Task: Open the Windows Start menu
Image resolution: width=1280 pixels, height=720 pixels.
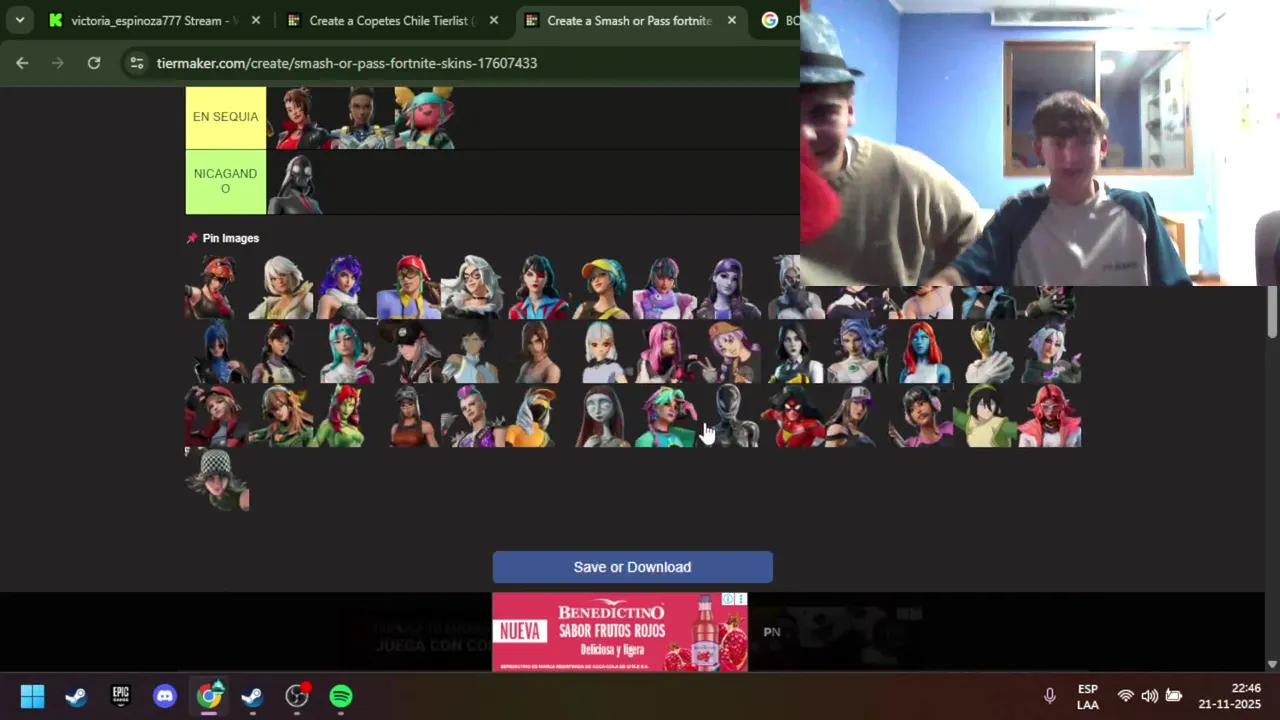Action: point(32,696)
